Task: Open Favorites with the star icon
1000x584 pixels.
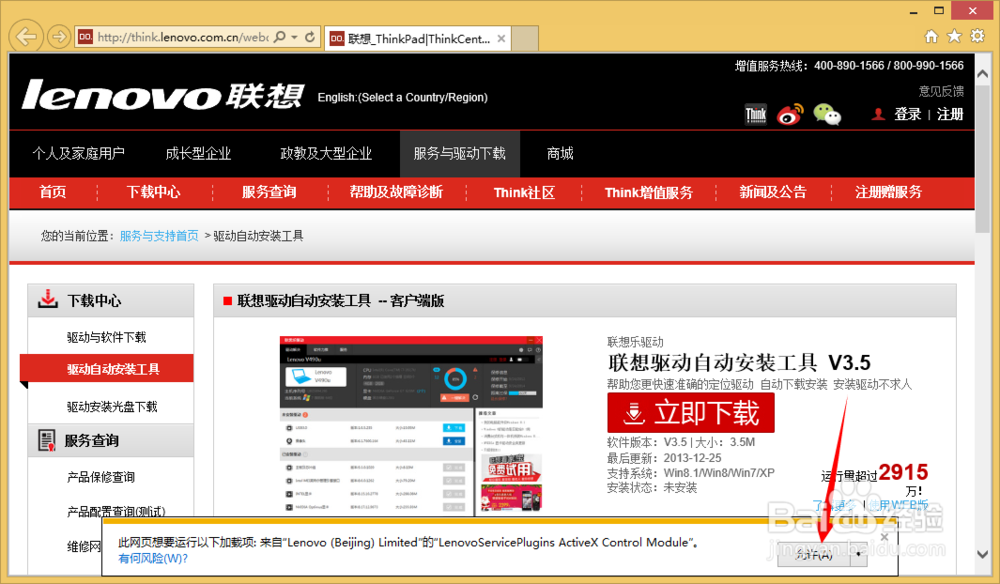Action: click(954, 36)
